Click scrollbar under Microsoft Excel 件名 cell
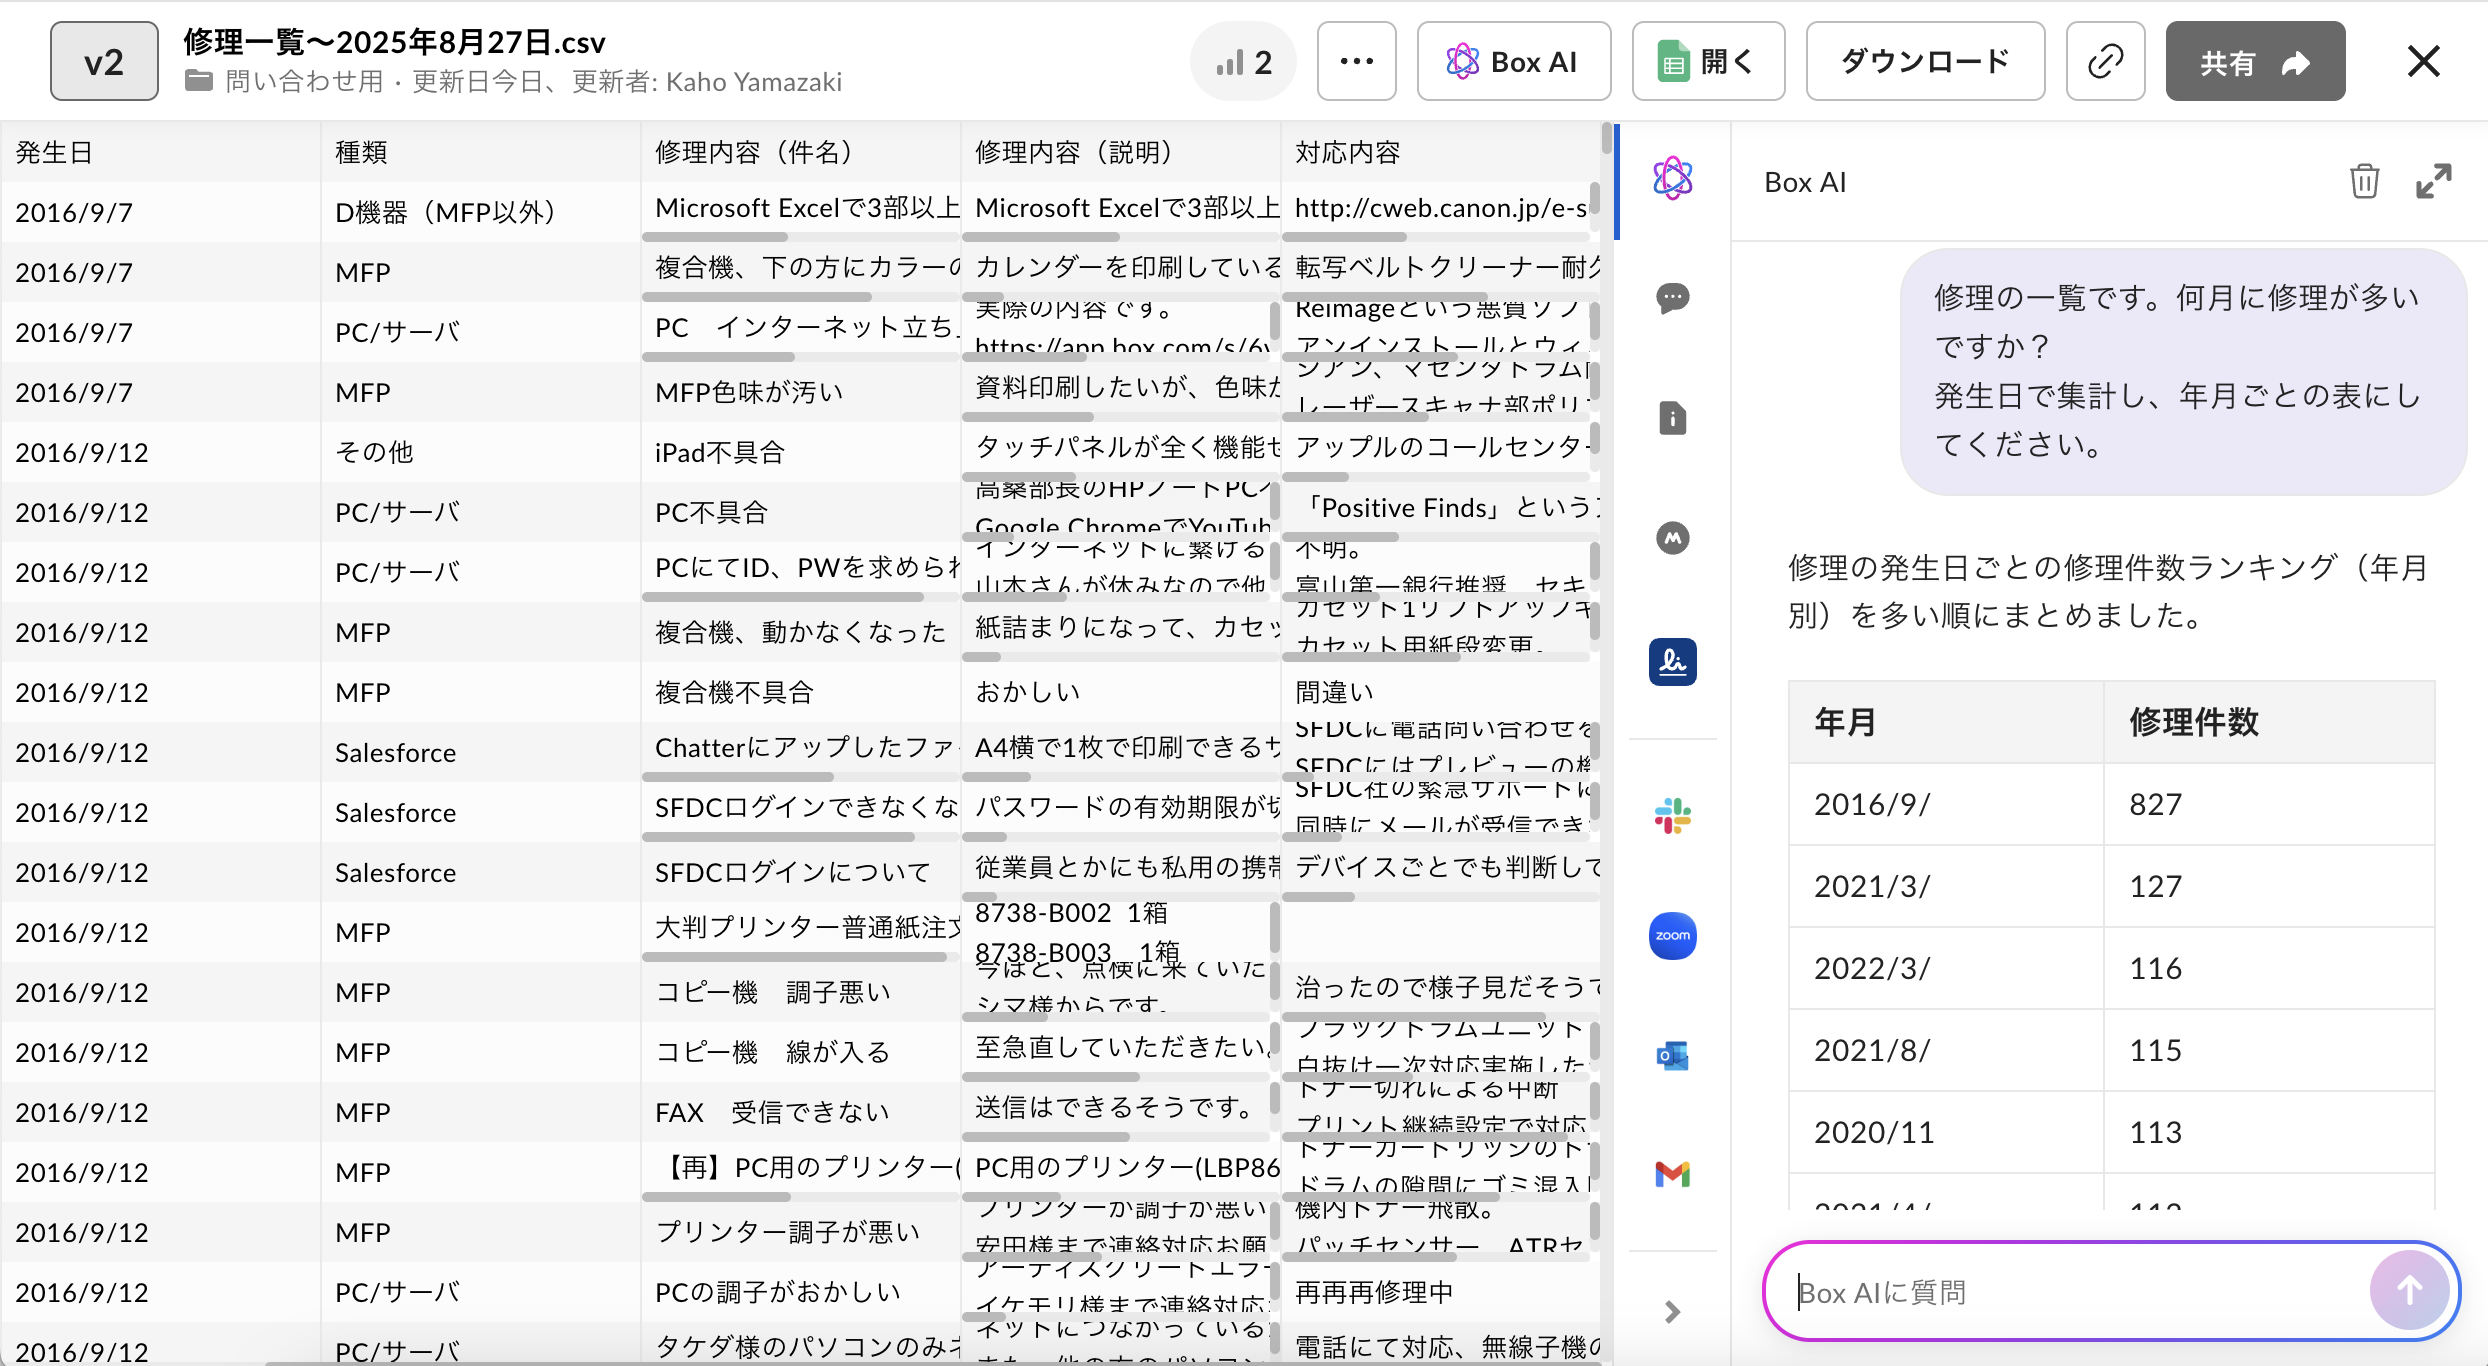This screenshot has height=1366, width=2488. coord(715,237)
